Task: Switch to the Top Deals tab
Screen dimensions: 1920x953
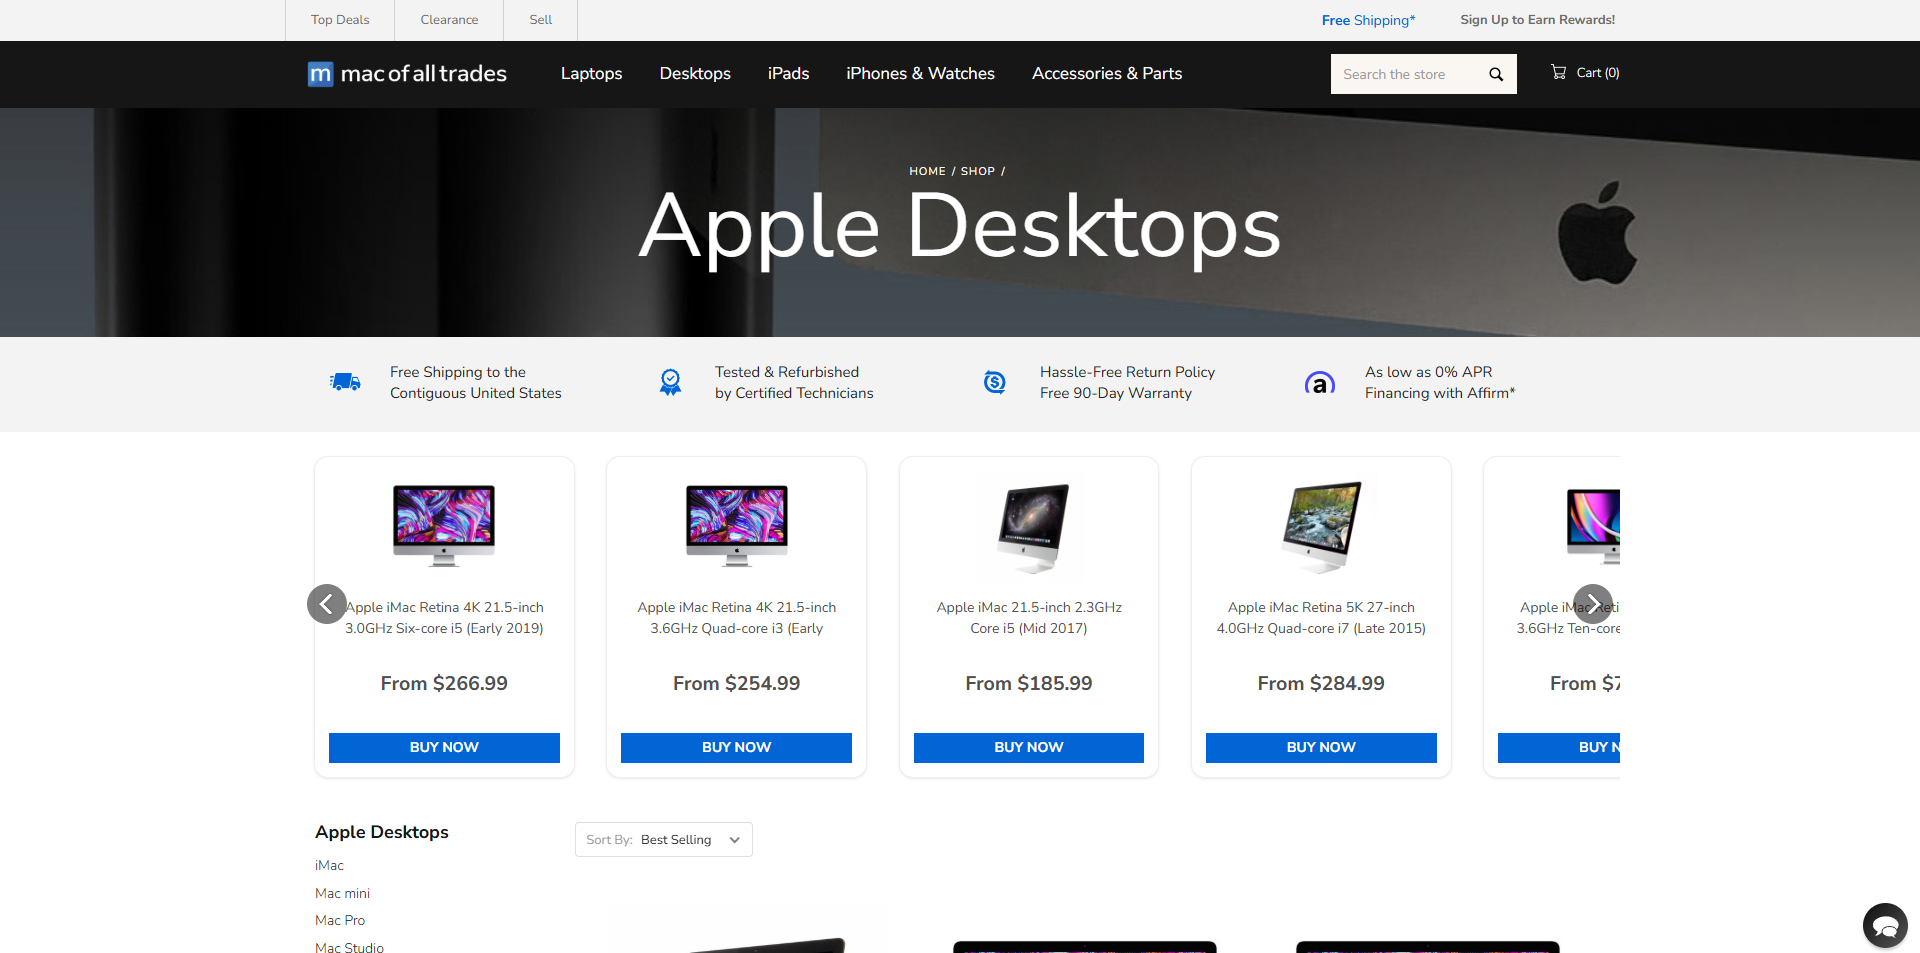Action: click(x=339, y=19)
